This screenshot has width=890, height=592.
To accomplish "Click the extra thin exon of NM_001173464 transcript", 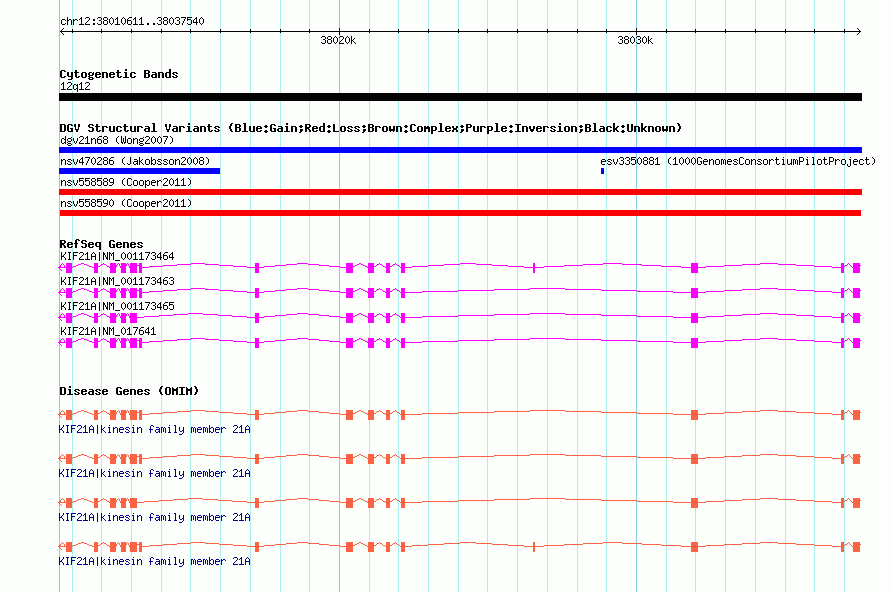I will point(534,268).
